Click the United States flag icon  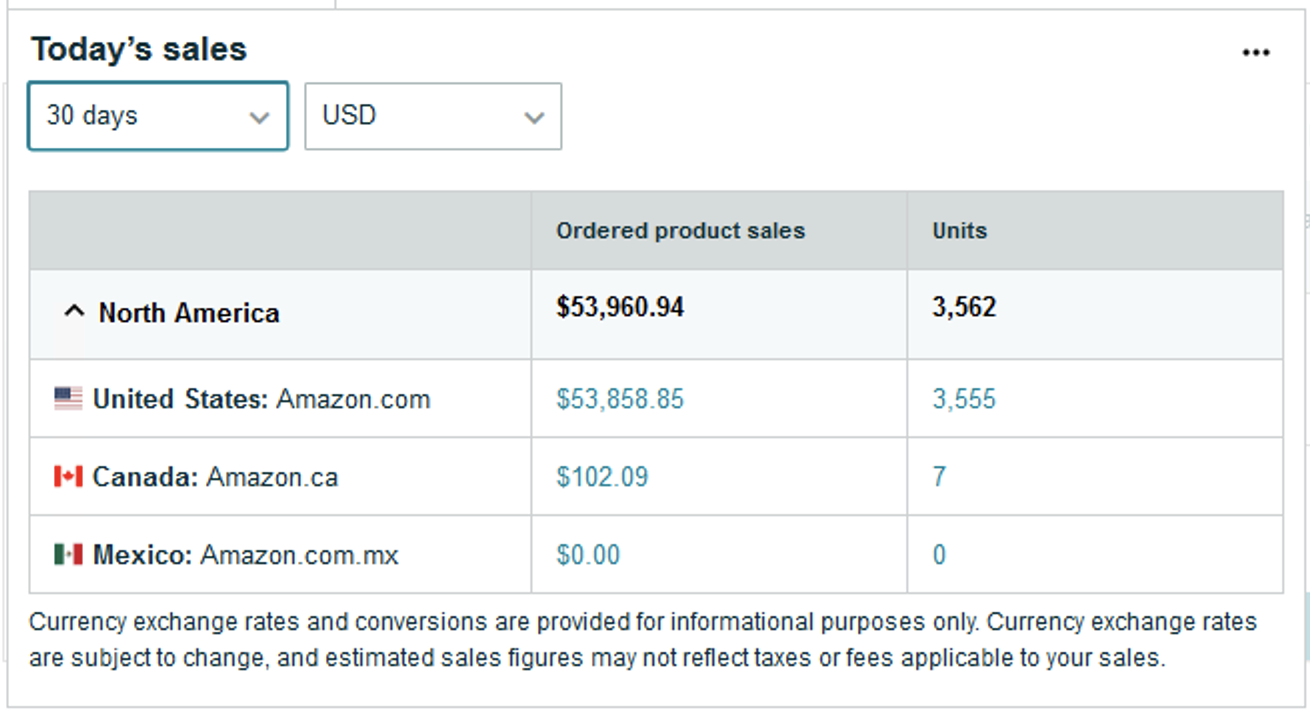68,399
